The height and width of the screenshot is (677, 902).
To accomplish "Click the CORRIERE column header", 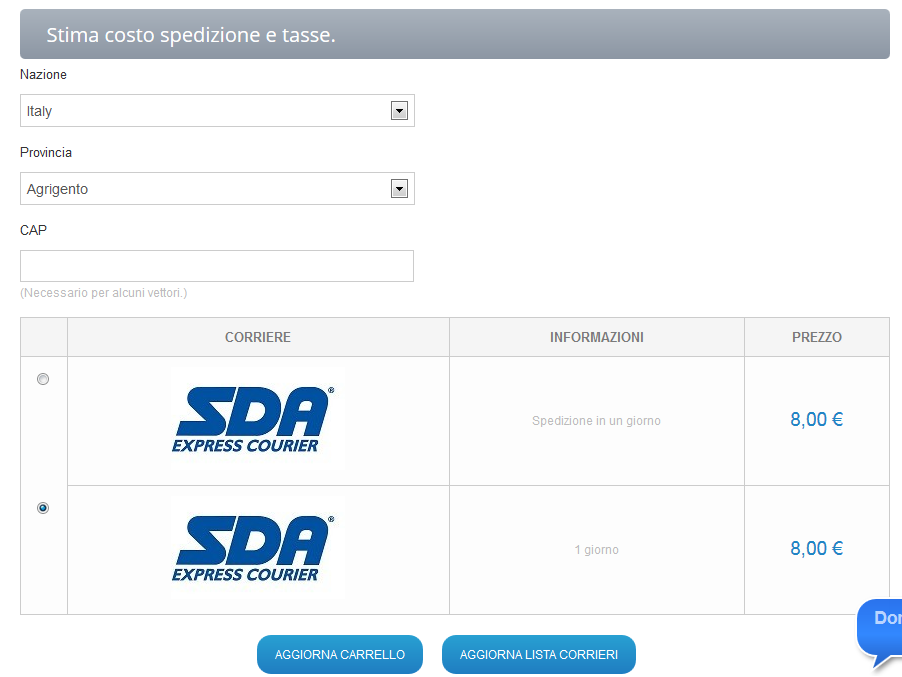I will (x=258, y=337).
